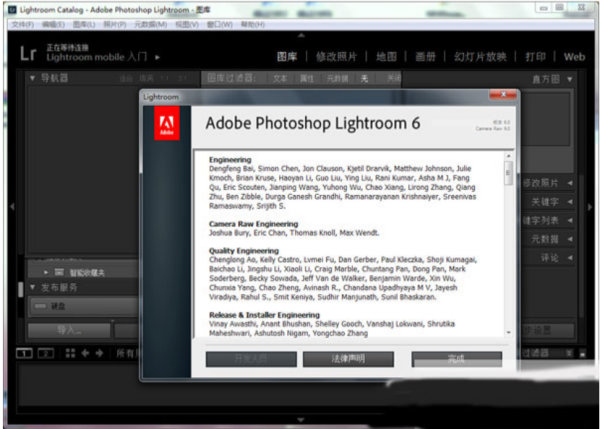Click the Adobe logo in About dialog

[x=167, y=127]
